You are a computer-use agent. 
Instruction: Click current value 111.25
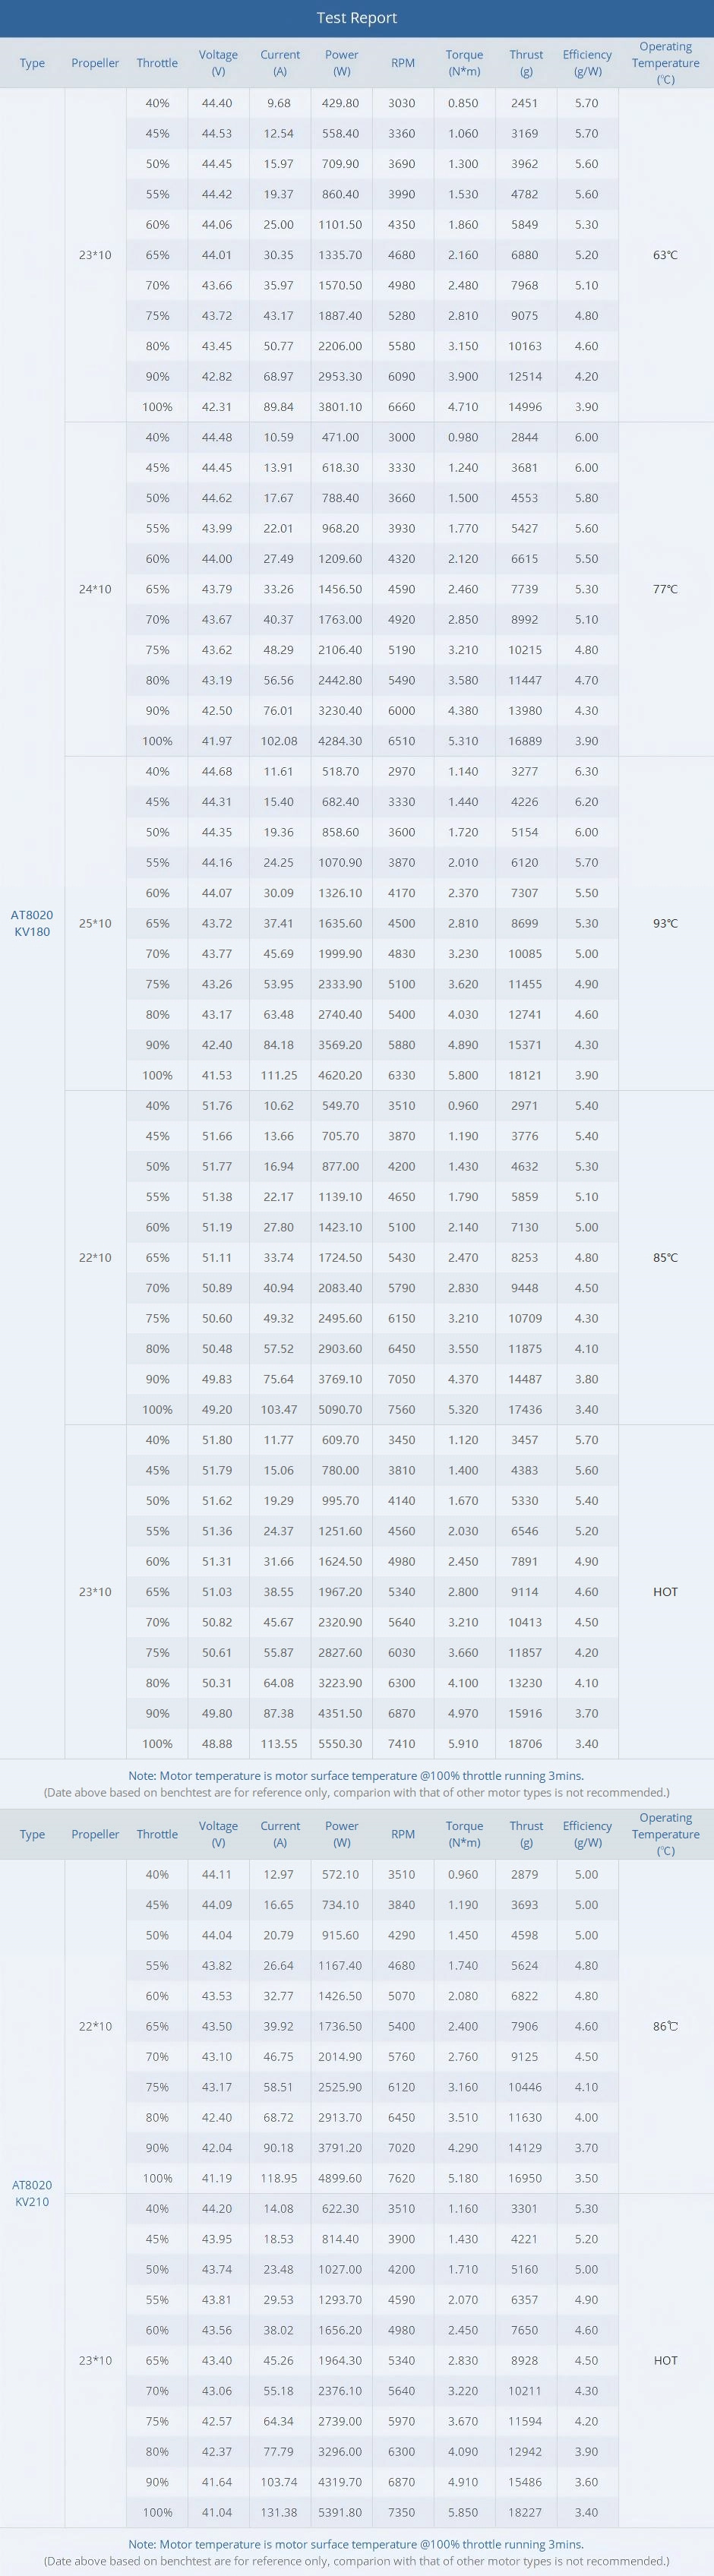[x=279, y=1075]
